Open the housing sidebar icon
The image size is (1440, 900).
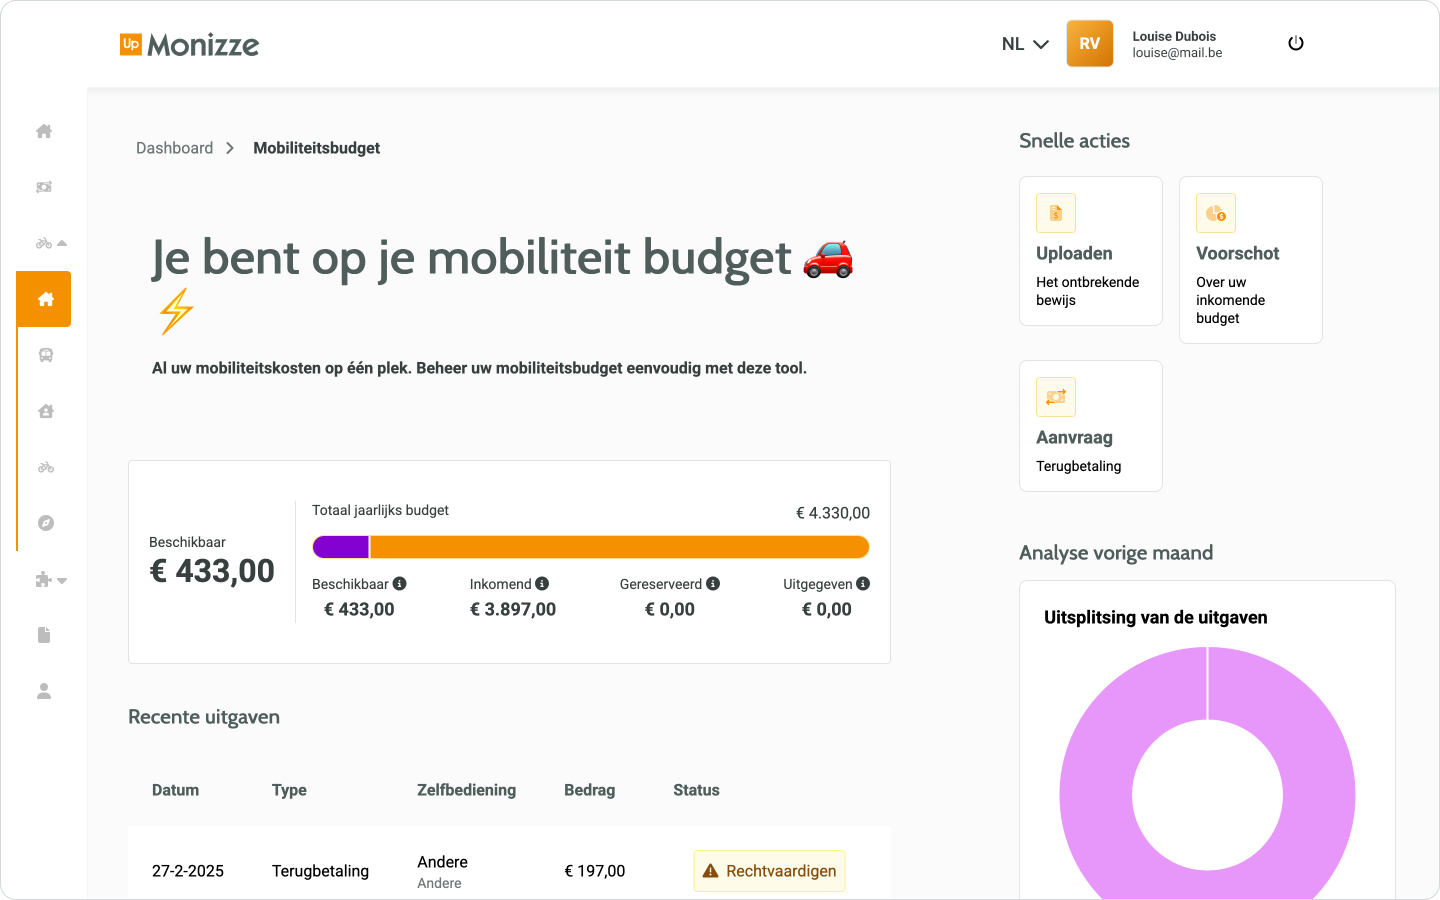46,411
